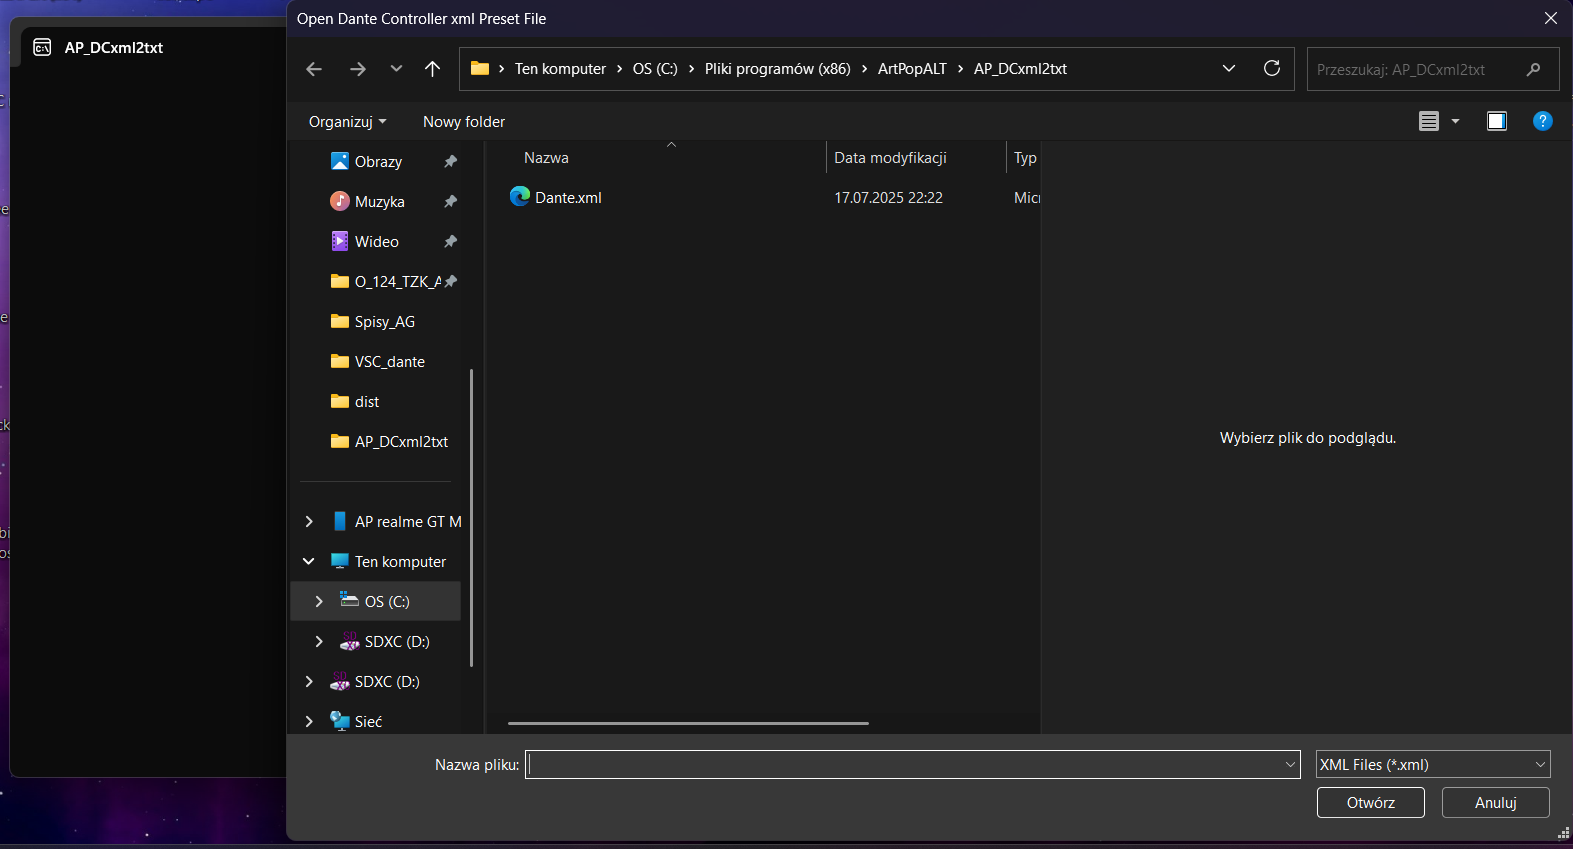Toggle the preview pane
The width and height of the screenshot is (1573, 849).
(x=1497, y=121)
